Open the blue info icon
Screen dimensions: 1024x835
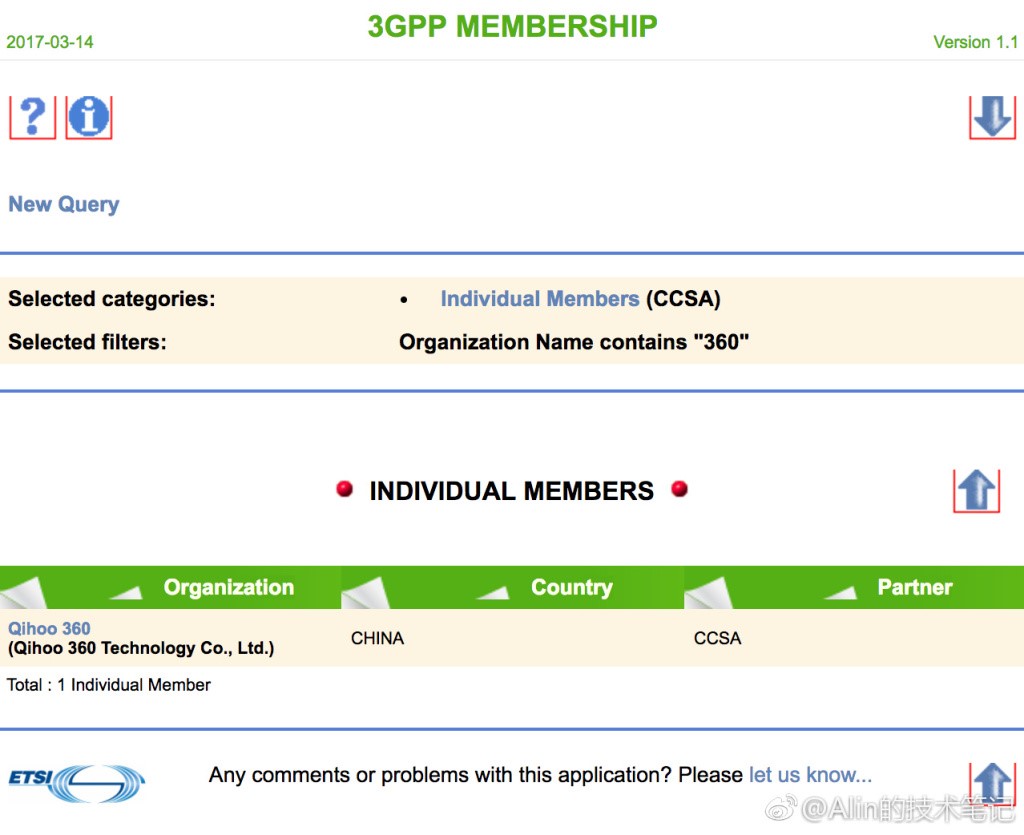(89, 117)
